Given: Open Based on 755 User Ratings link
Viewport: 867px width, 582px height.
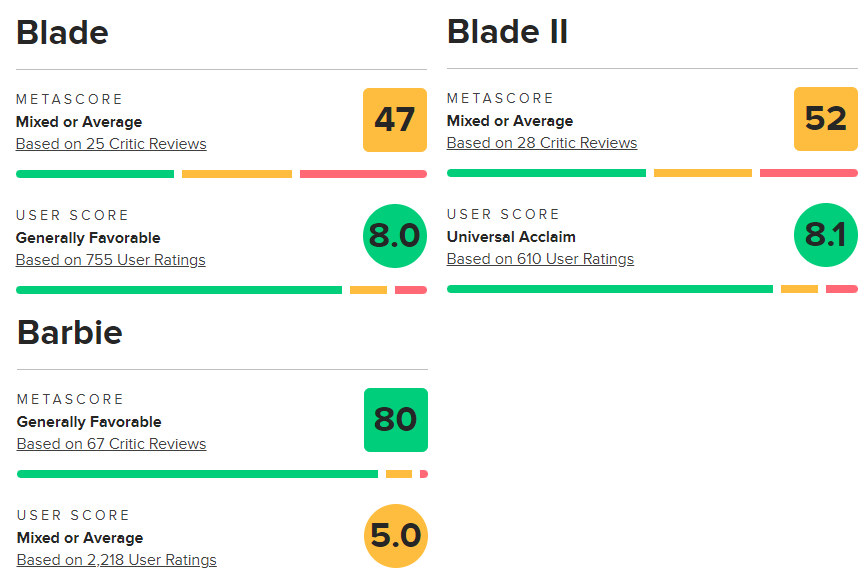Looking at the screenshot, I should [x=111, y=260].
